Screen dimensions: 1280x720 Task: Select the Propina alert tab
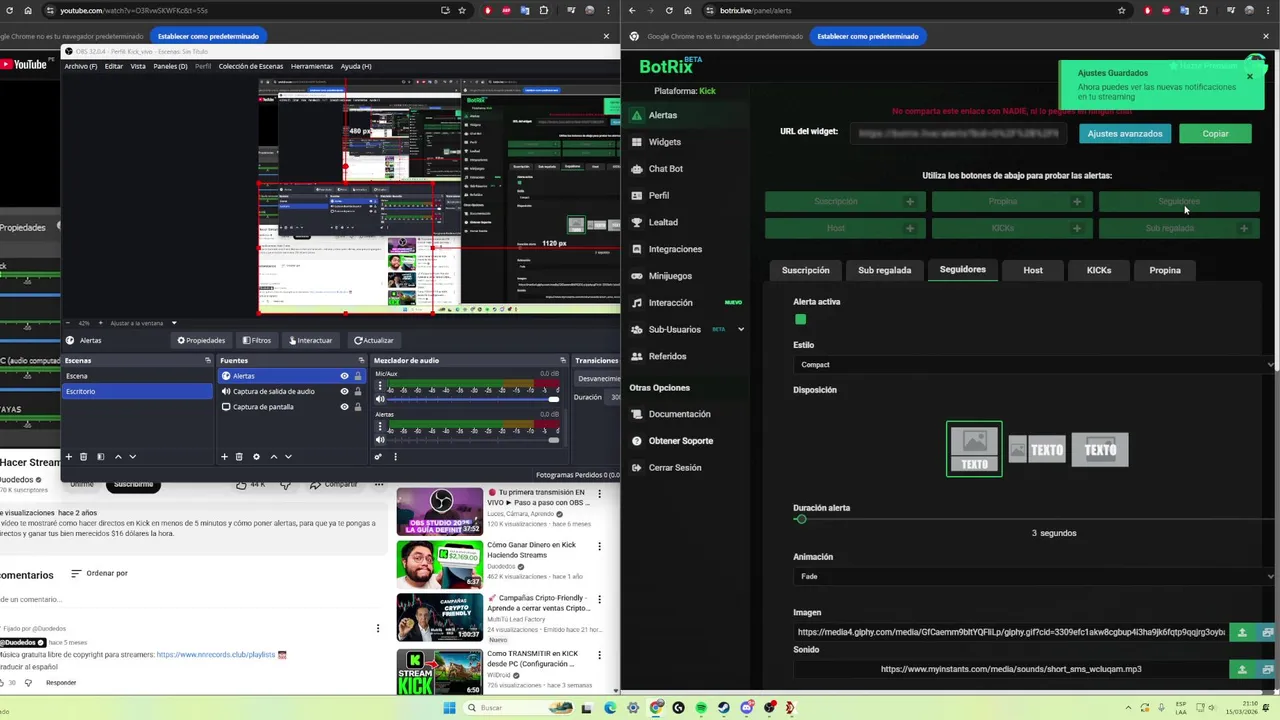1165,270
